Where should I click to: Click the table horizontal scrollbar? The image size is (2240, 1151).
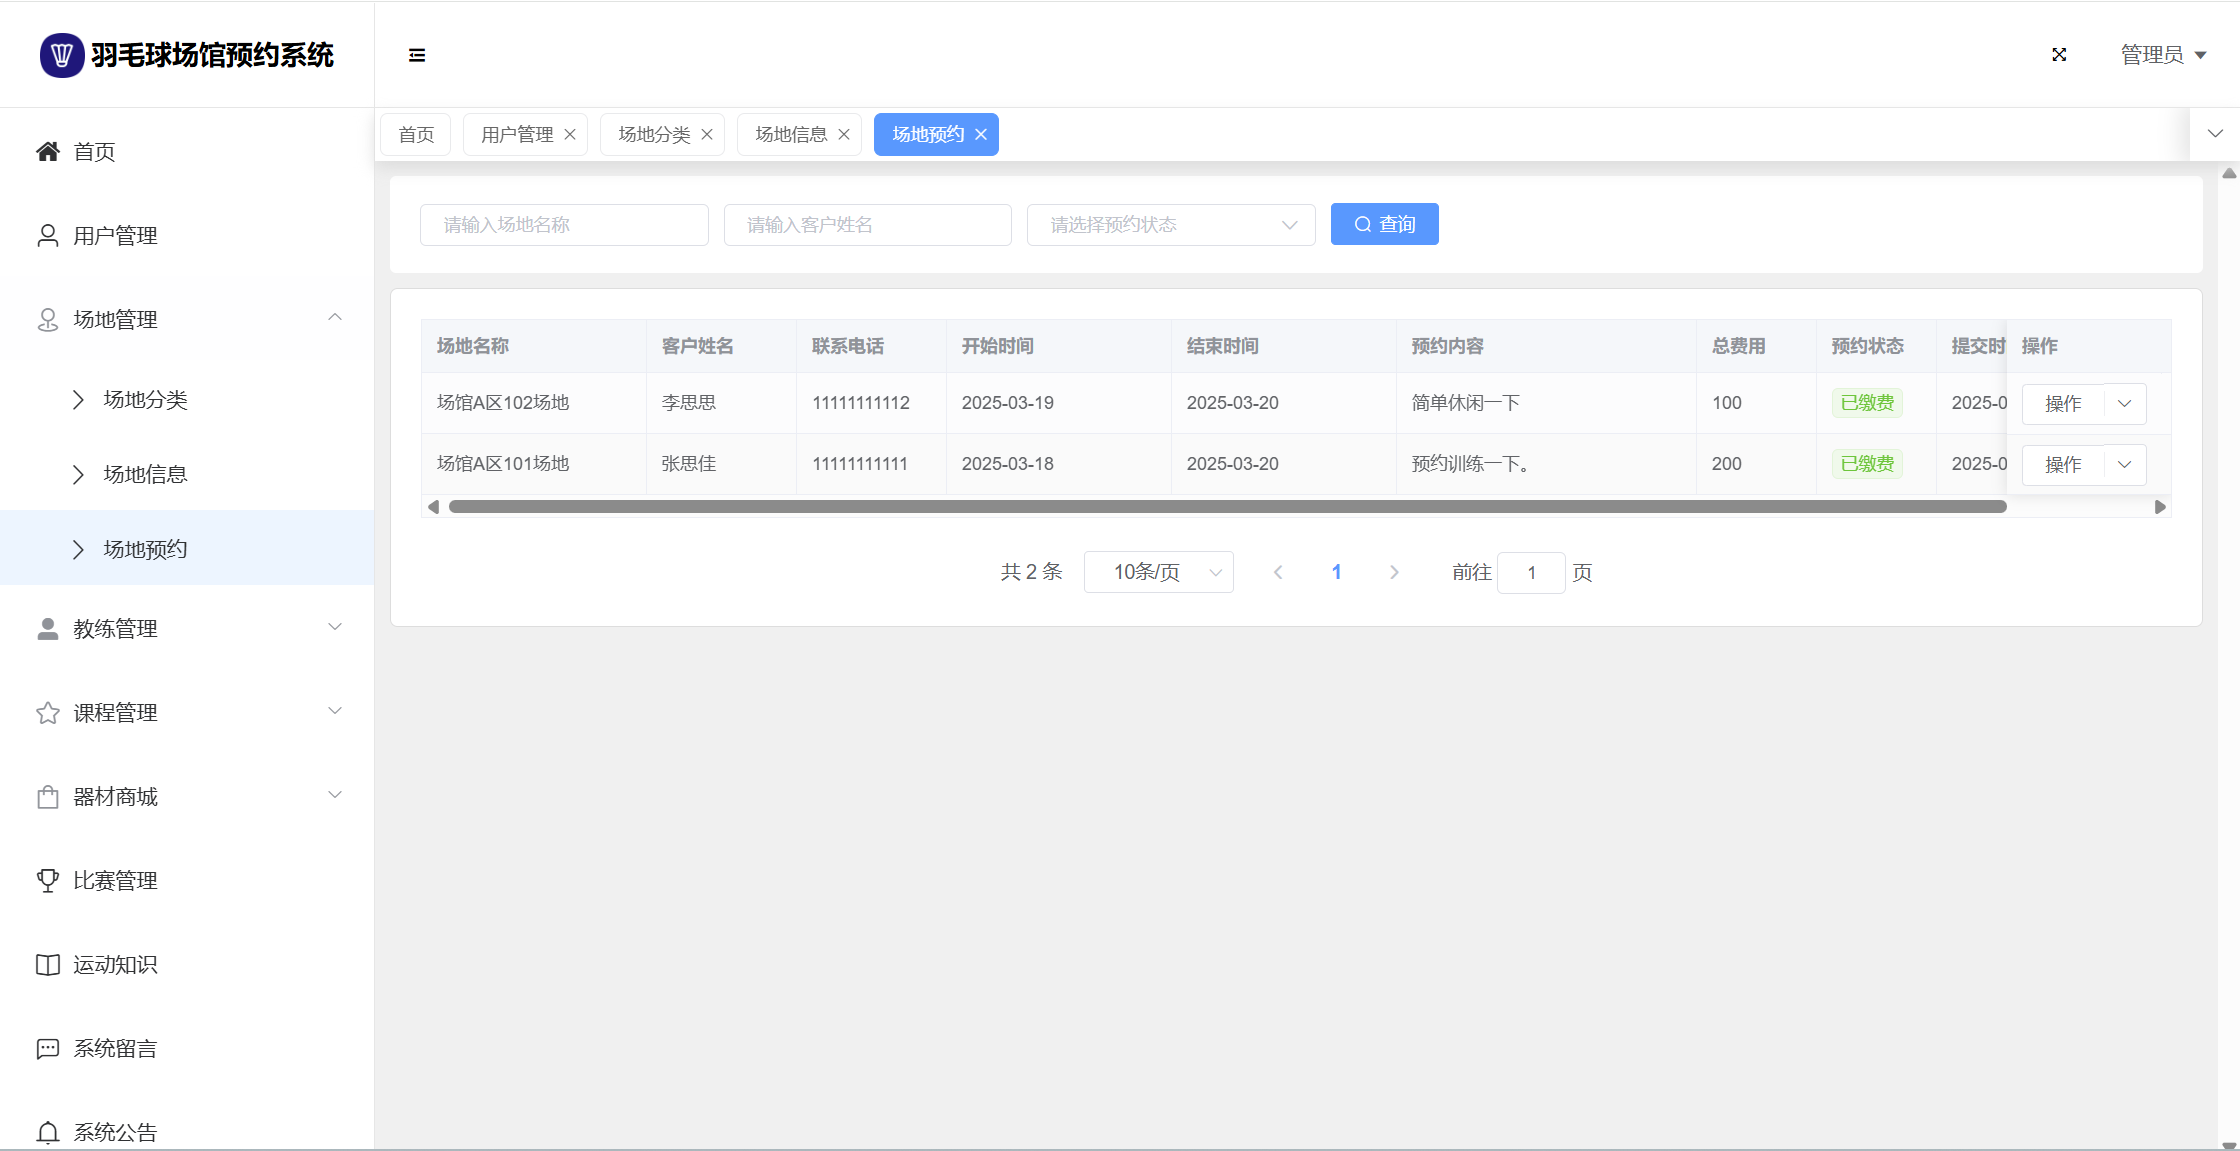(x=1227, y=507)
